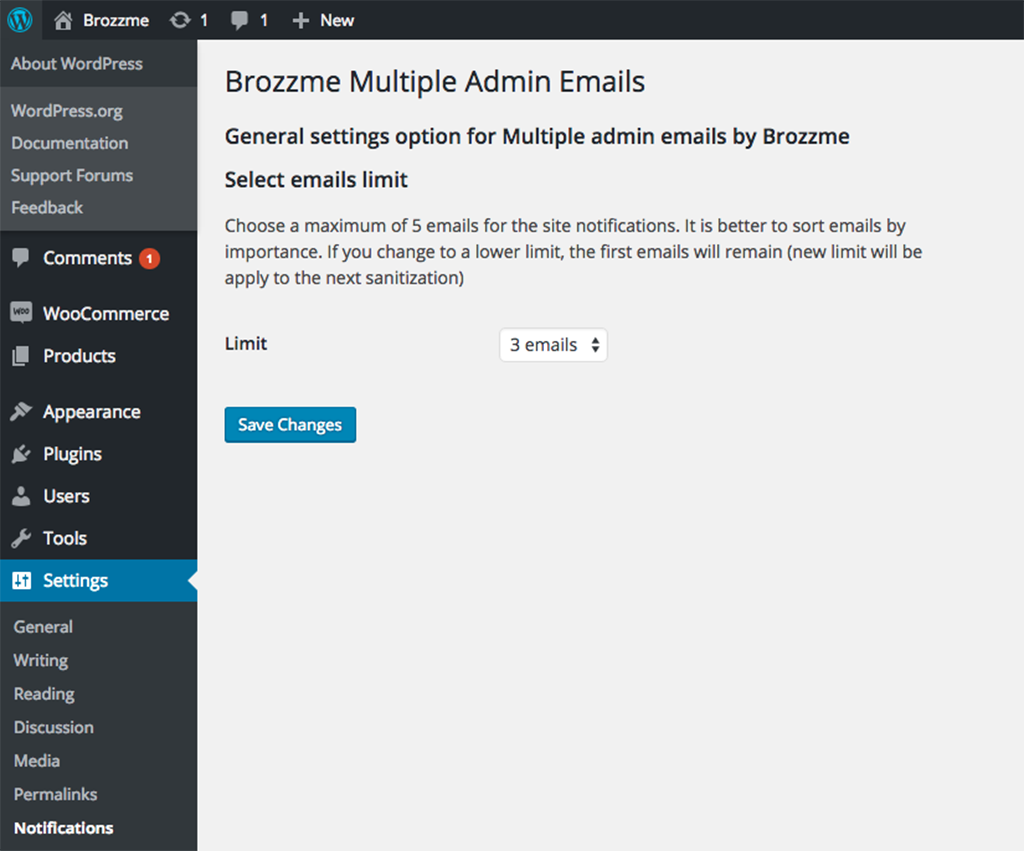Viewport: 1024px width, 852px height.
Task: Select the Notifications submenu item
Action: click(63, 828)
